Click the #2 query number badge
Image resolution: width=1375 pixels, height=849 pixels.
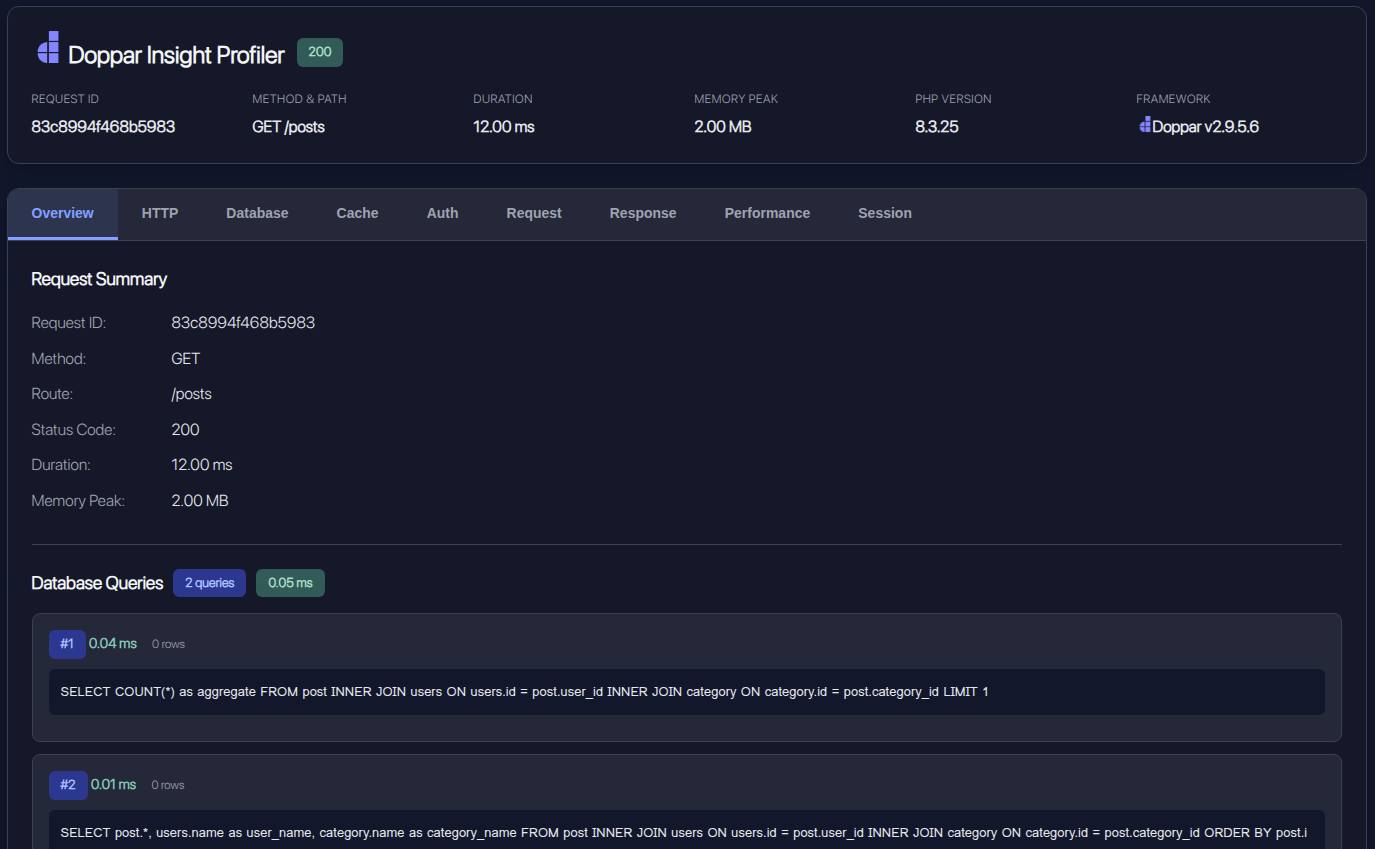click(x=67, y=785)
